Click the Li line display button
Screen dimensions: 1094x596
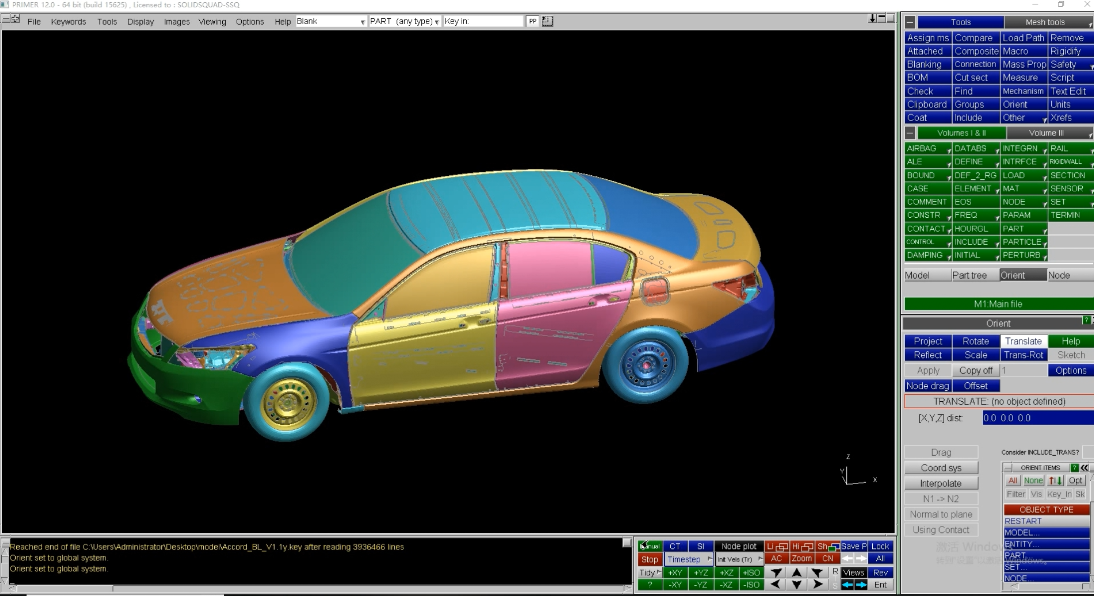click(x=777, y=546)
